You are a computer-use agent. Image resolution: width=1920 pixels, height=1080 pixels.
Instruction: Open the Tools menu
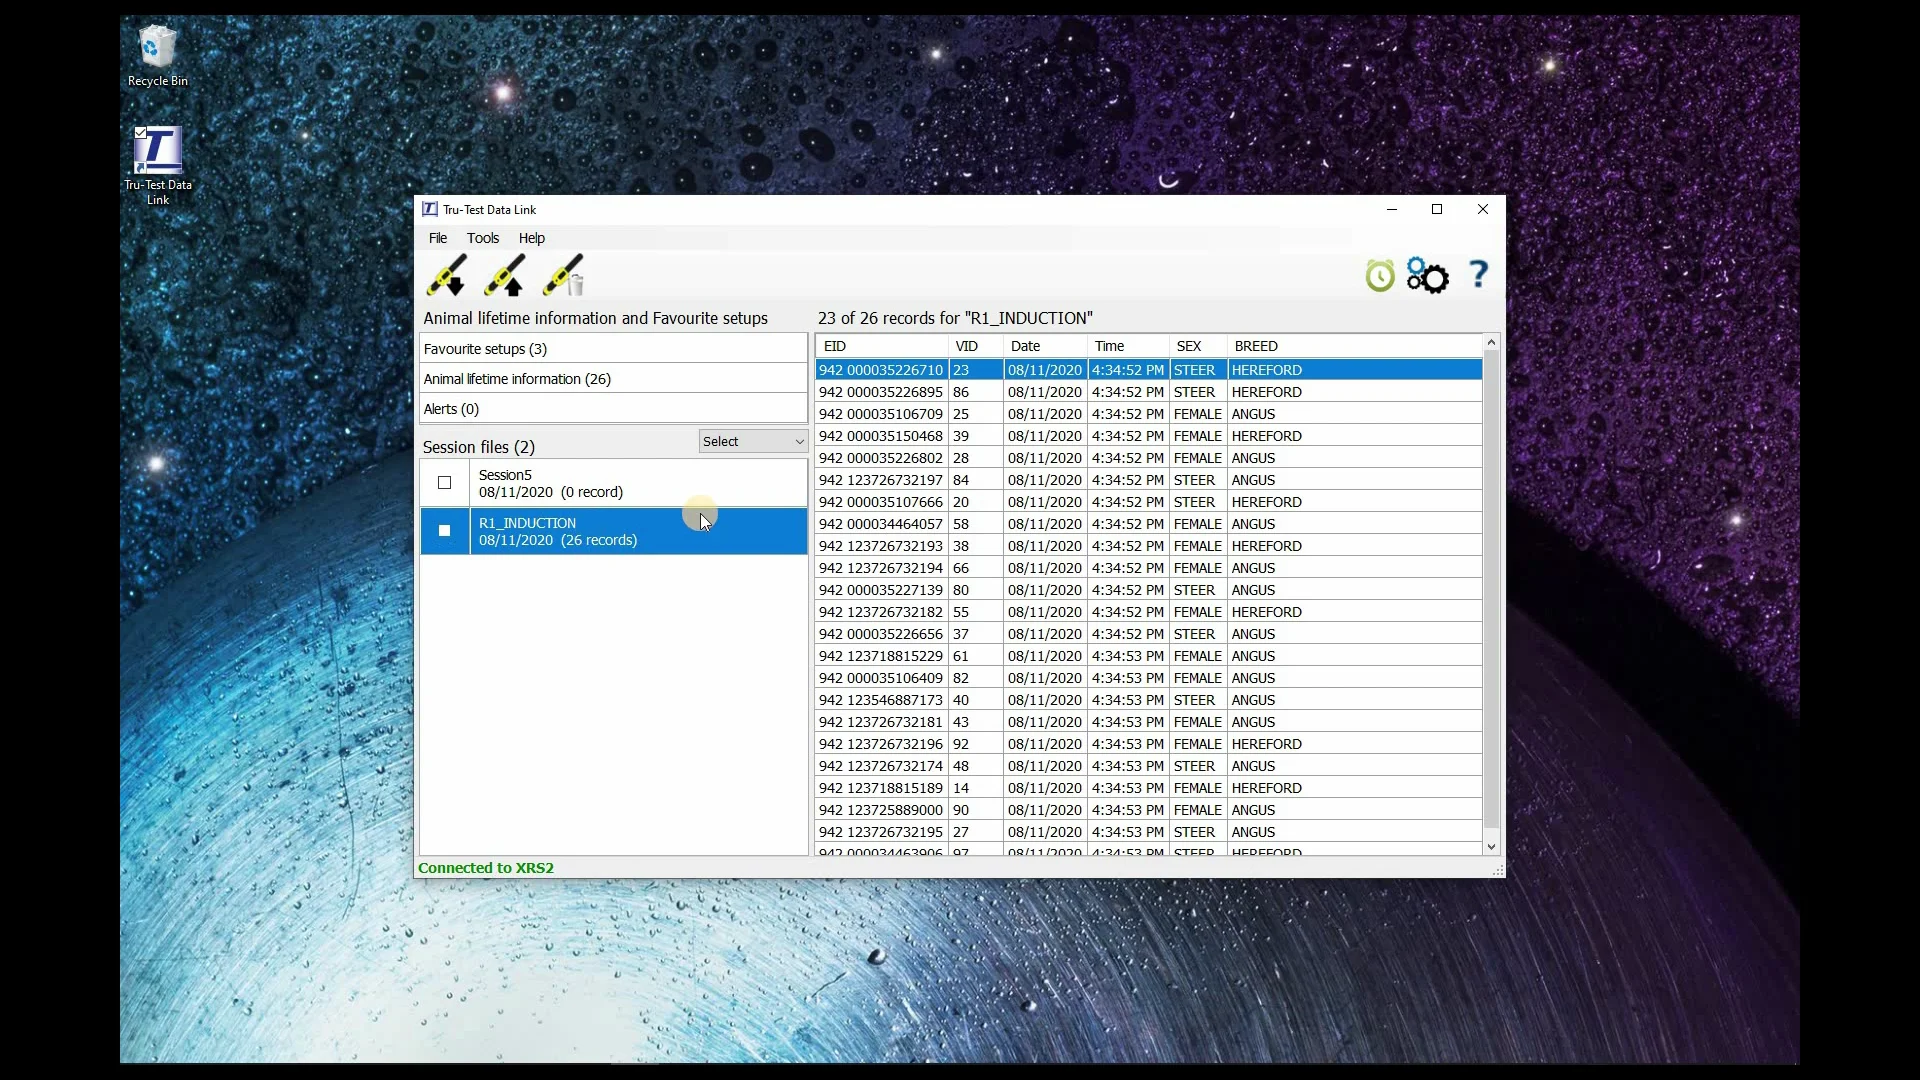(x=483, y=238)
